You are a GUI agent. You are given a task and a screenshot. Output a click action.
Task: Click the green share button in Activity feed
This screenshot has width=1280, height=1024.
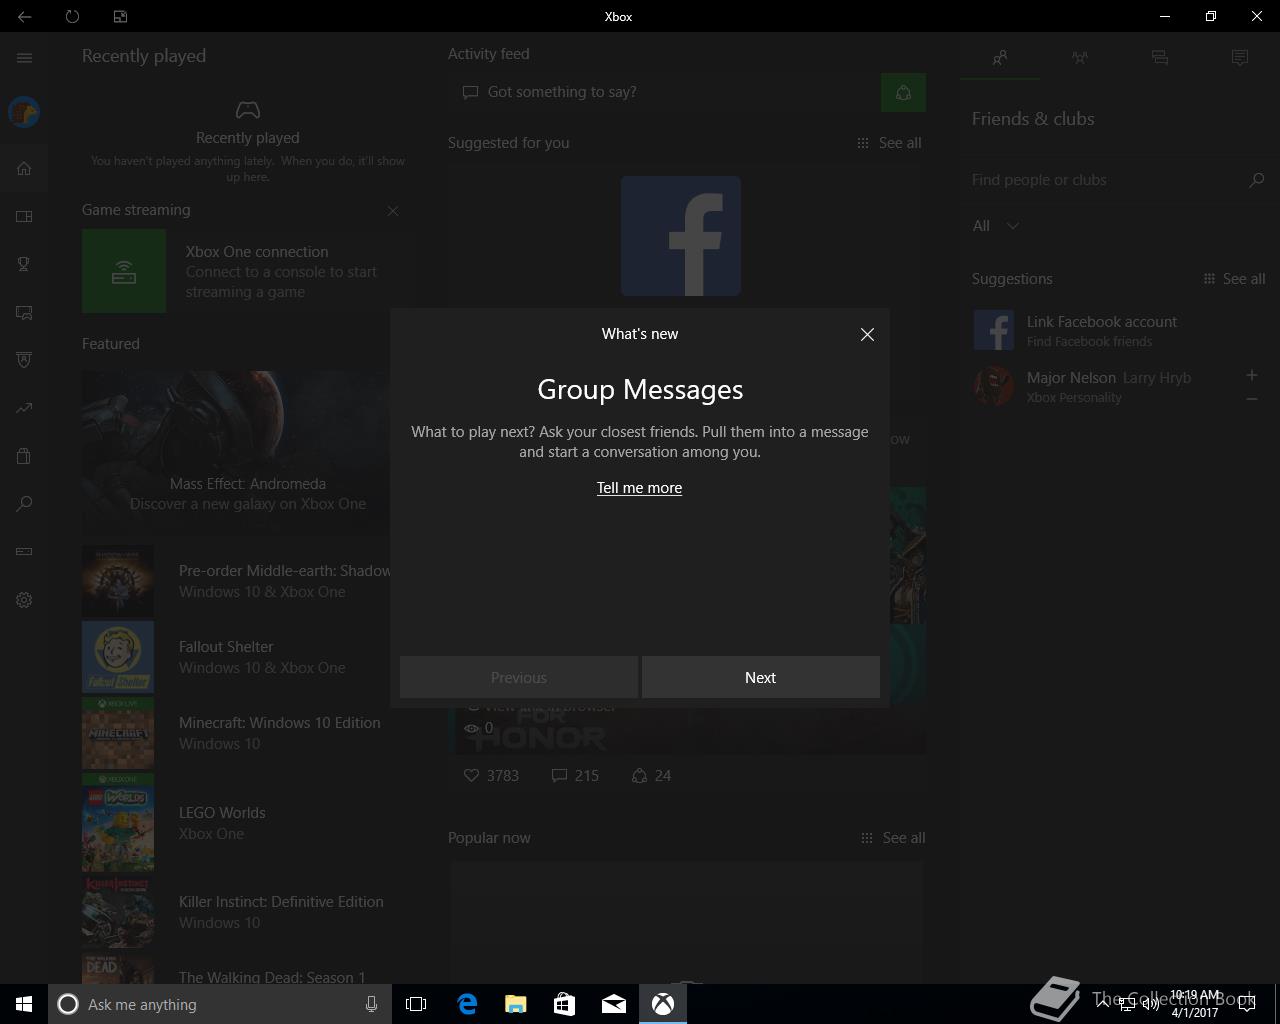click(x=903, y=92)
